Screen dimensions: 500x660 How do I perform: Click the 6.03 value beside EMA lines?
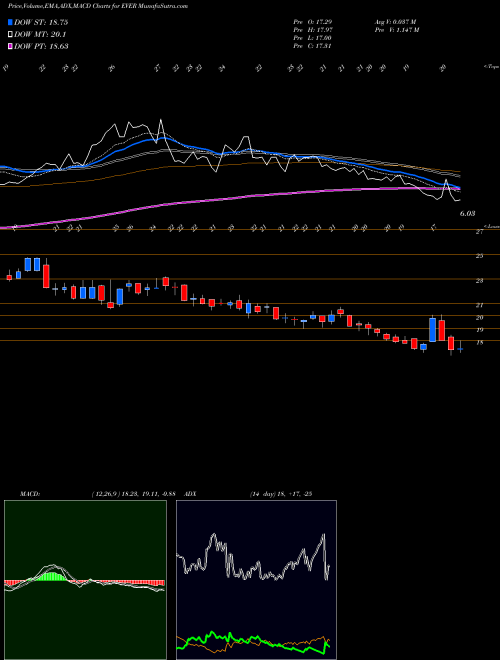click(x=467, y=214)
